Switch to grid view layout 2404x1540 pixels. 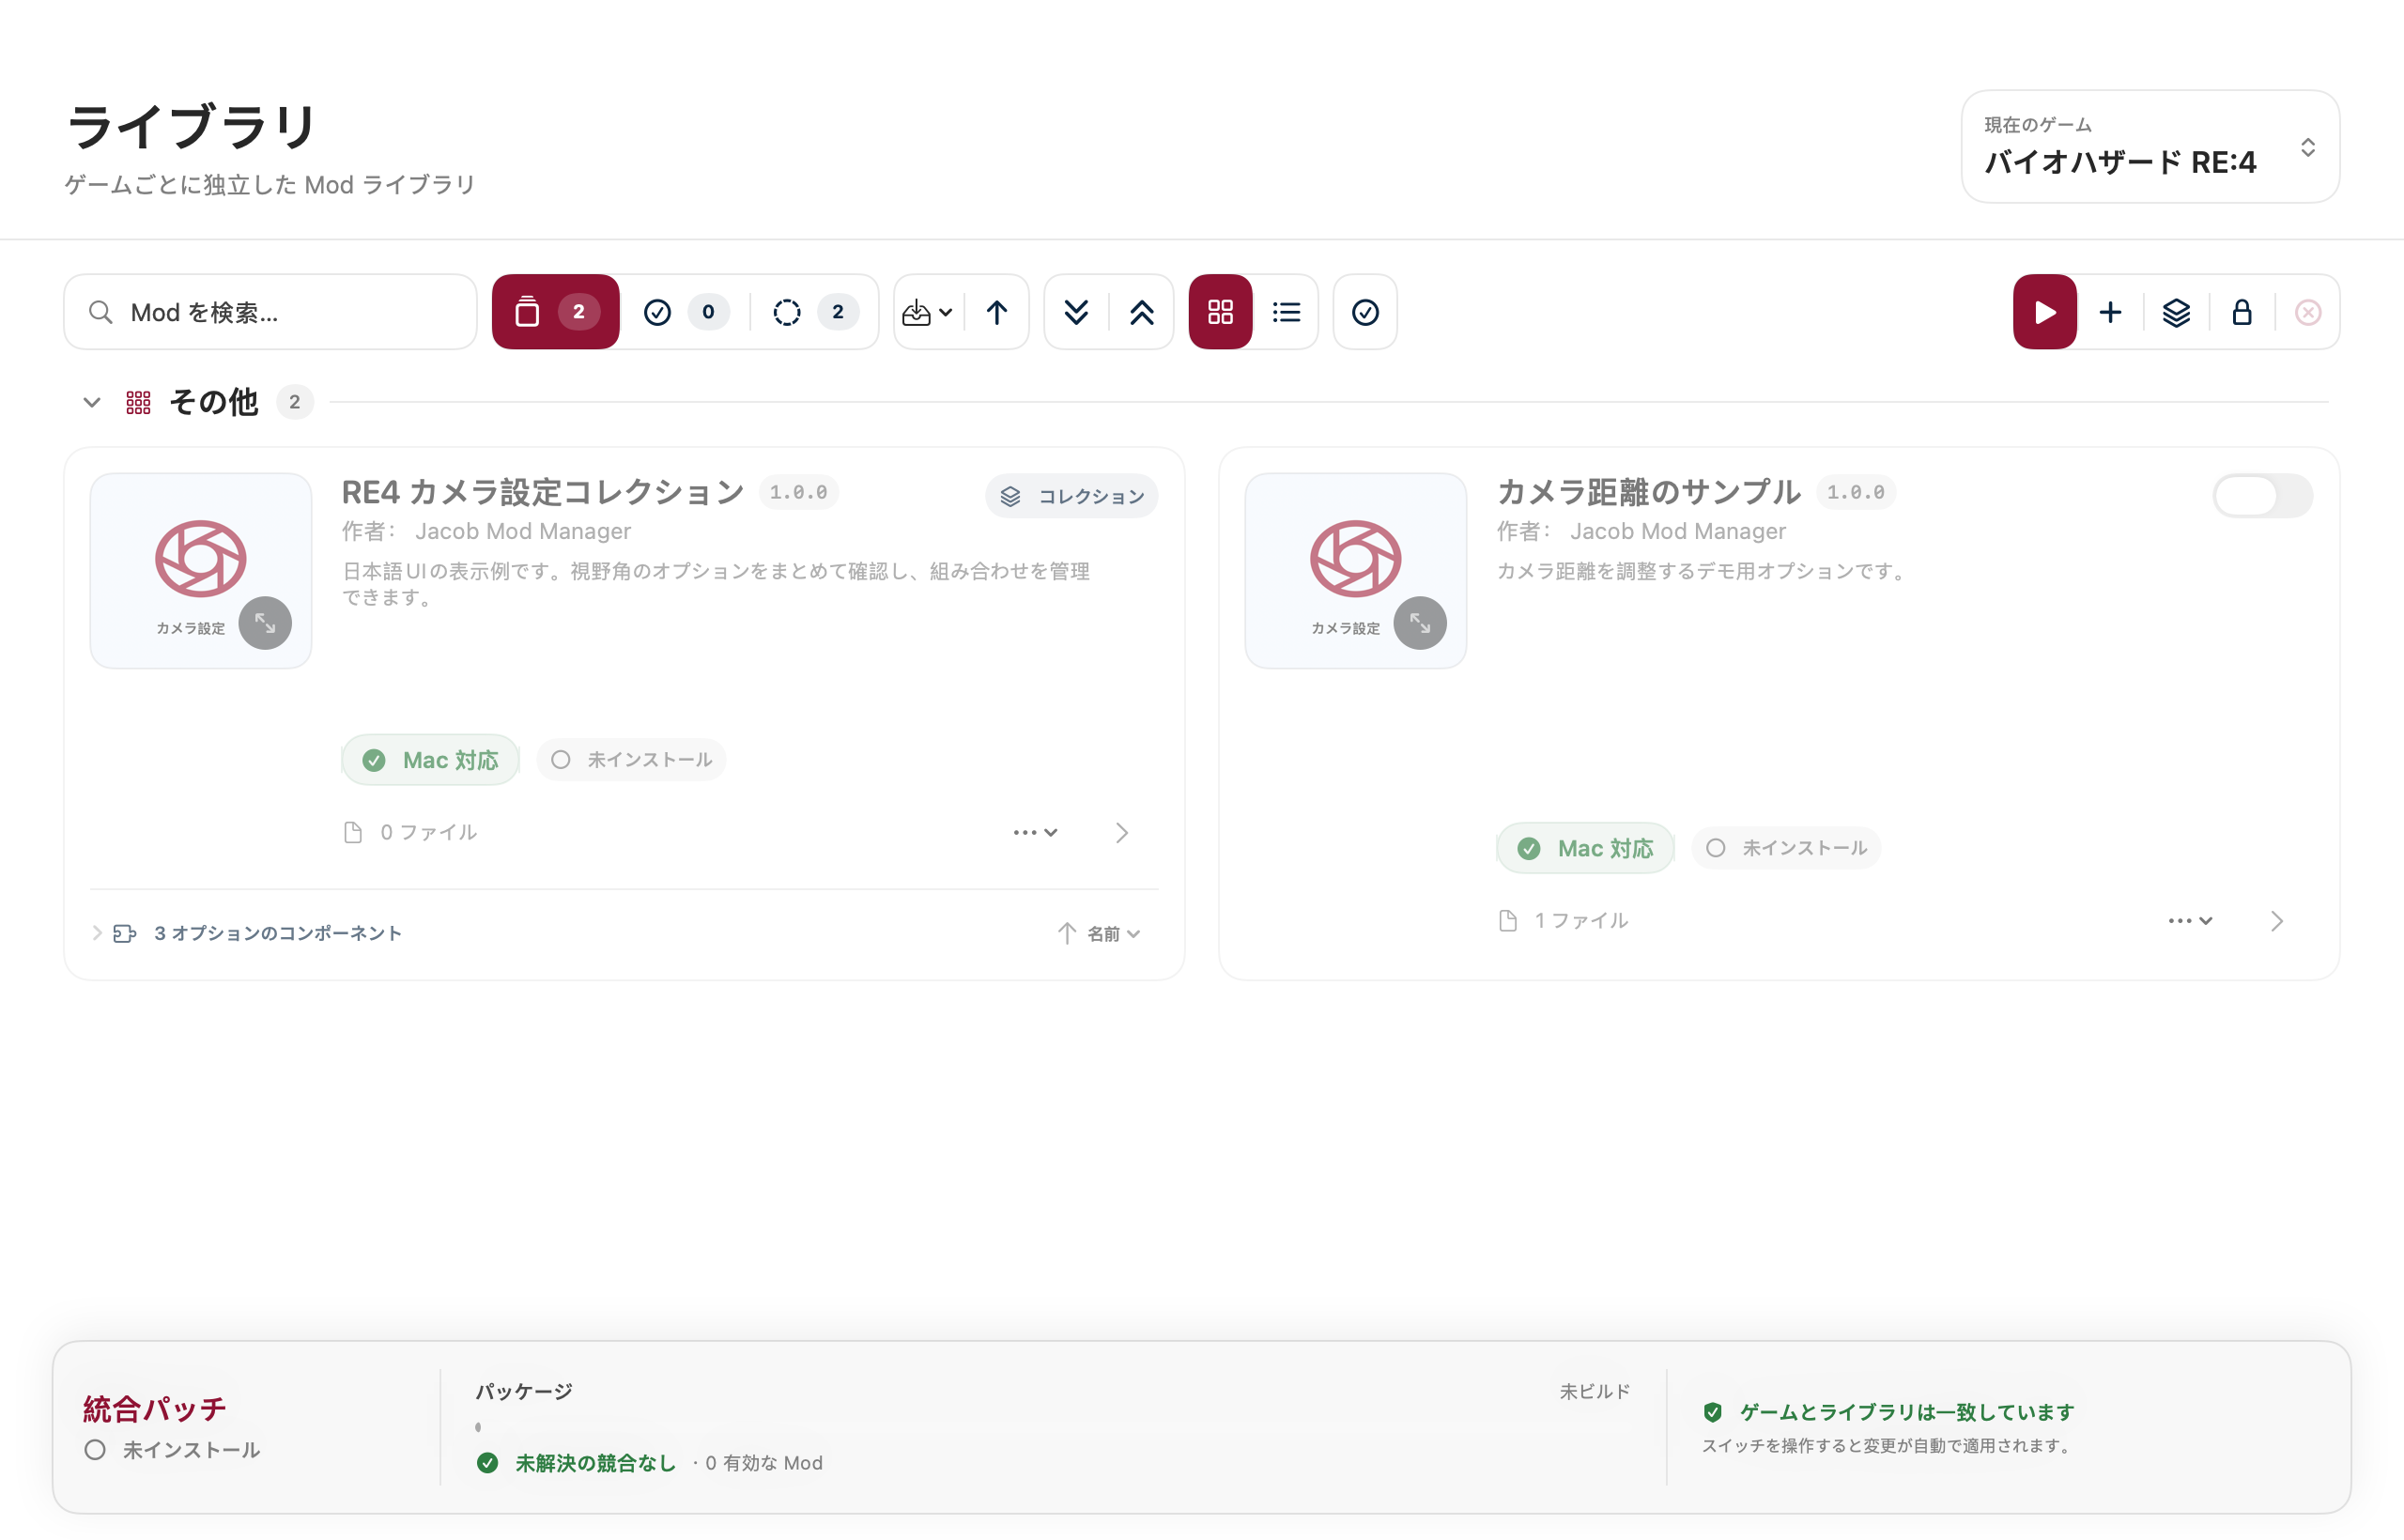click(x=1220, y=312)
